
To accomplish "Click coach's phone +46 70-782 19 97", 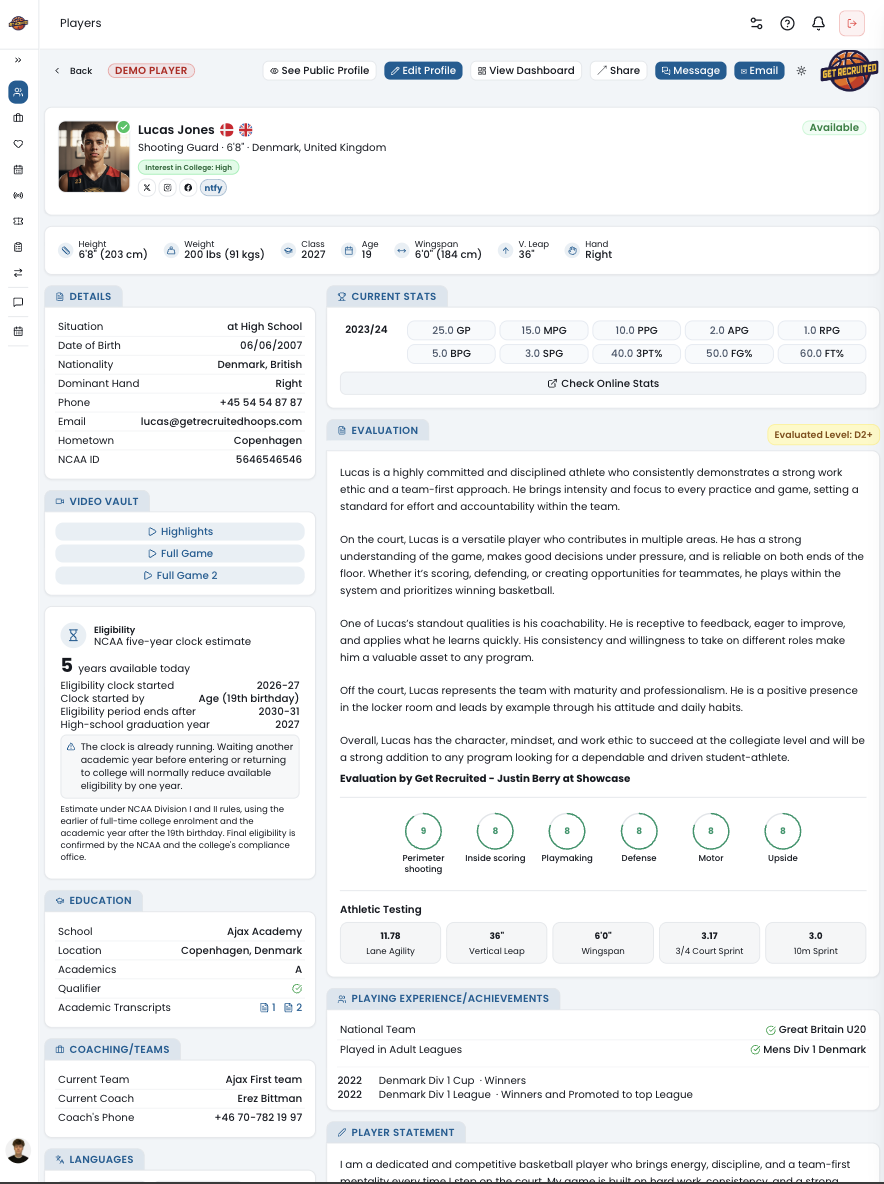I will coord(258,1118).
